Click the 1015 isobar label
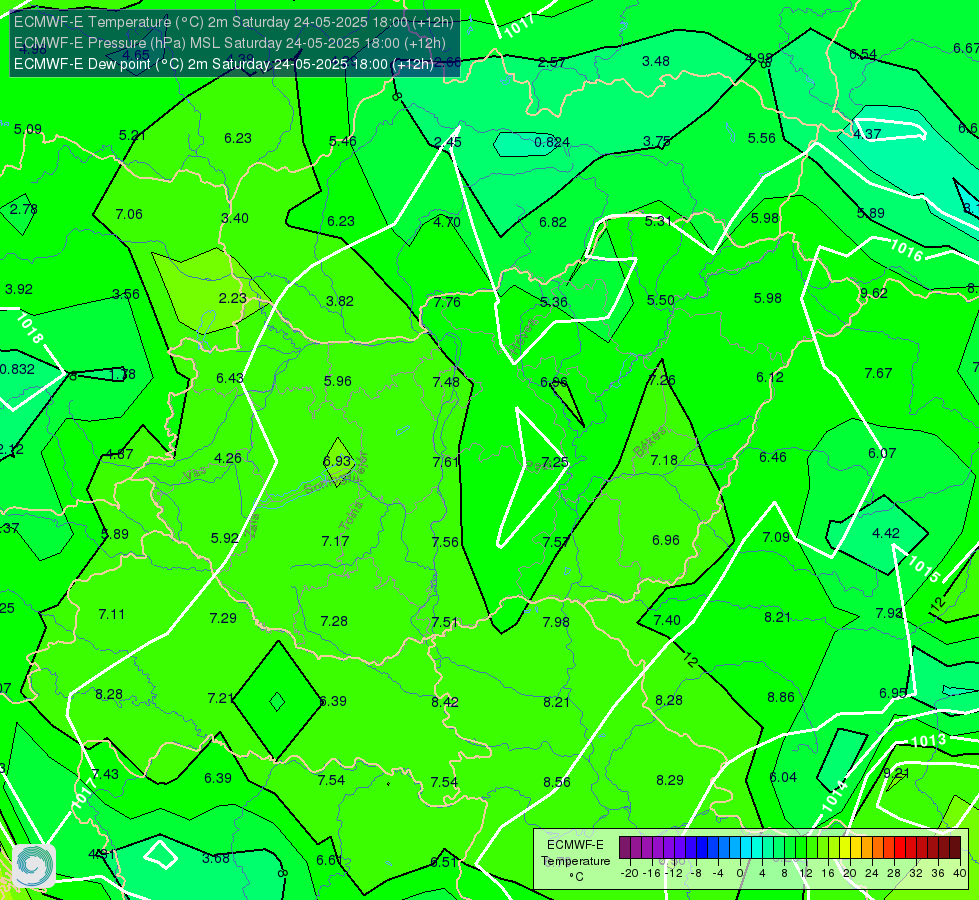This screenshot has height=900, width=979. coord(924,569)
